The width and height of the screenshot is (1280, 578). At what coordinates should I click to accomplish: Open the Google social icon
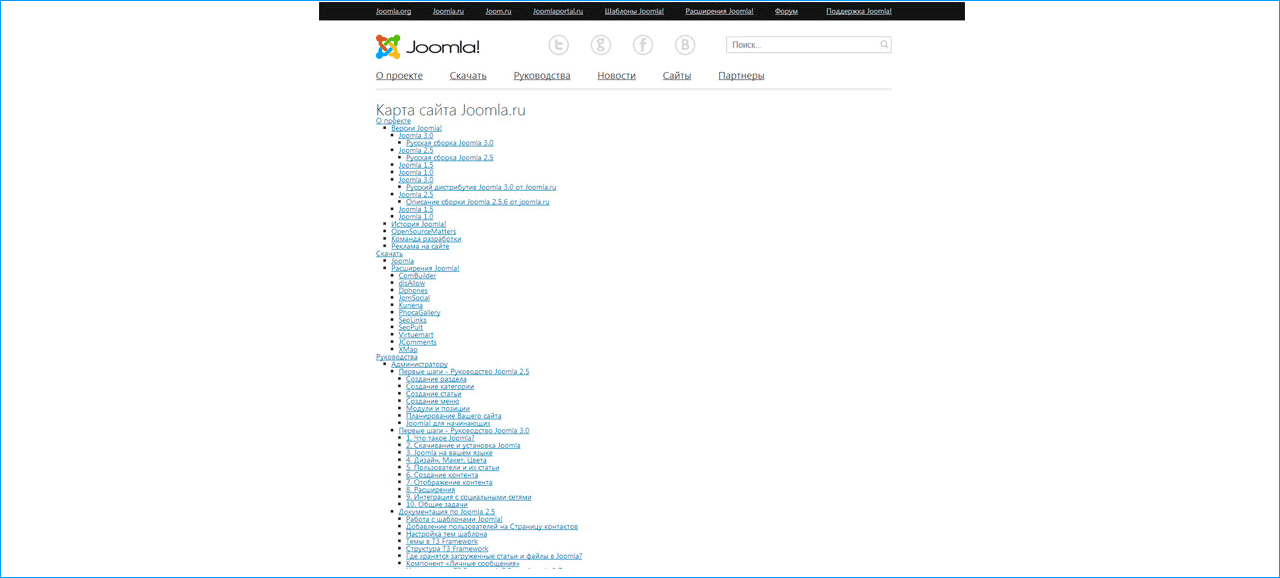point(600,45)
